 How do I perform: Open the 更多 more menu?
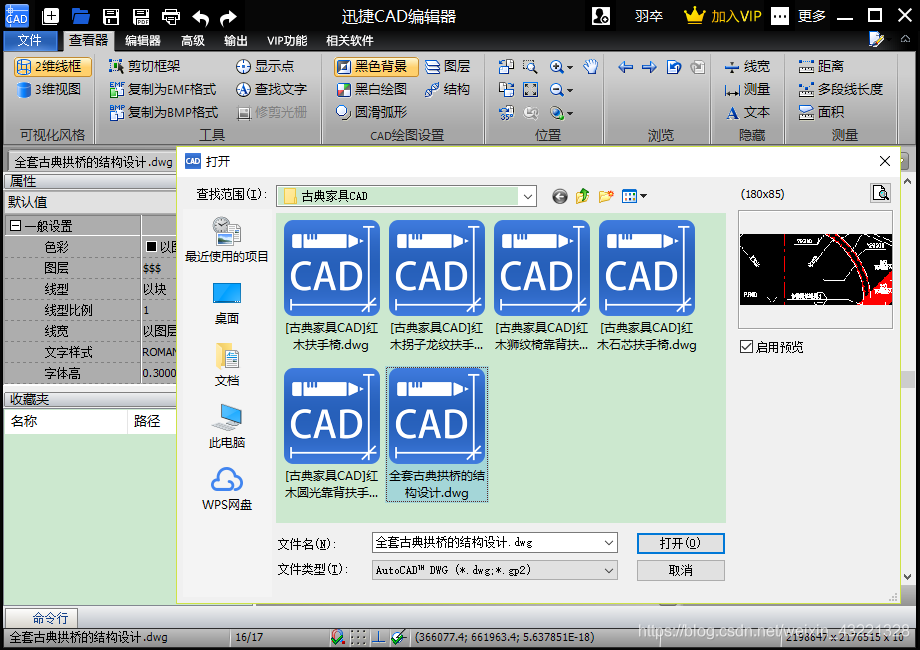click(812, 16)
